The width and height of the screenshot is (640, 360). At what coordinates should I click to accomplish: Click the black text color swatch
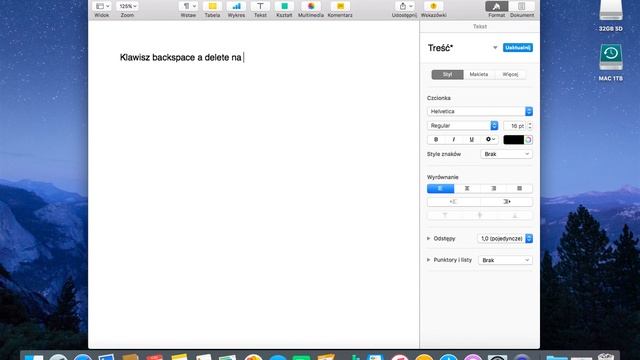pyautogui.click(x=513, y=140)
